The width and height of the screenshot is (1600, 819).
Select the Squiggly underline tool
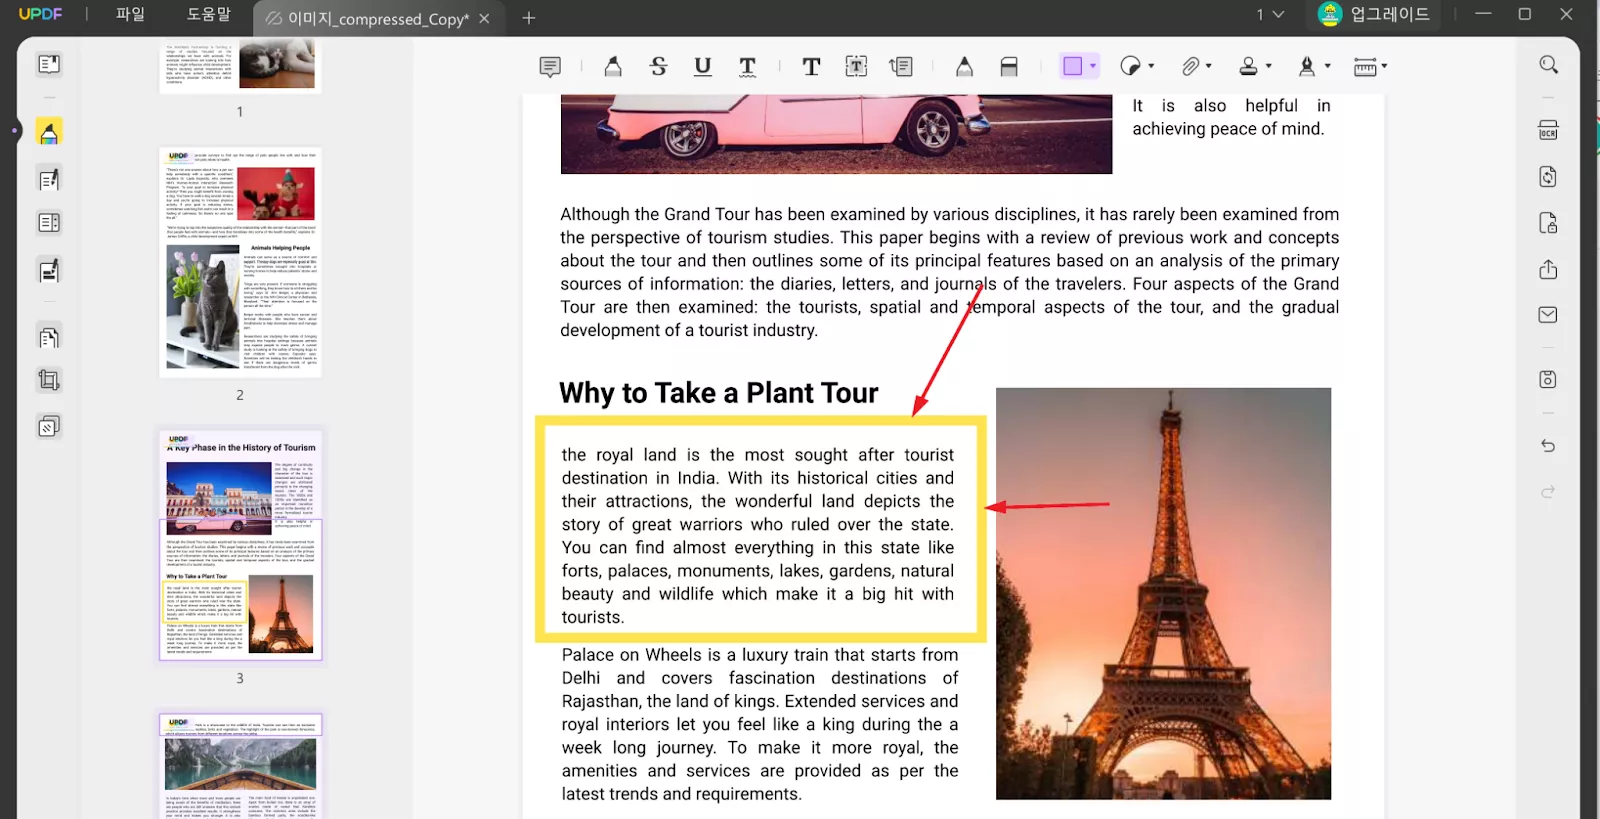point(748,67)
